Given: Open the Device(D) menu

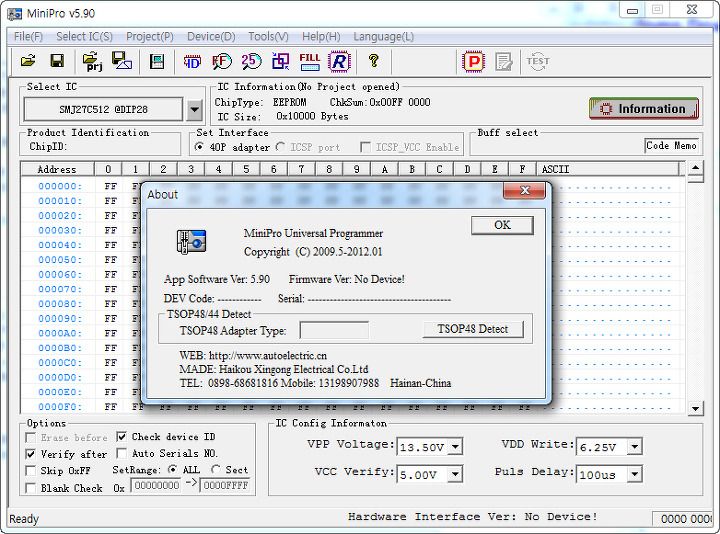Looking at the screenshot, I should pos(211,36).
